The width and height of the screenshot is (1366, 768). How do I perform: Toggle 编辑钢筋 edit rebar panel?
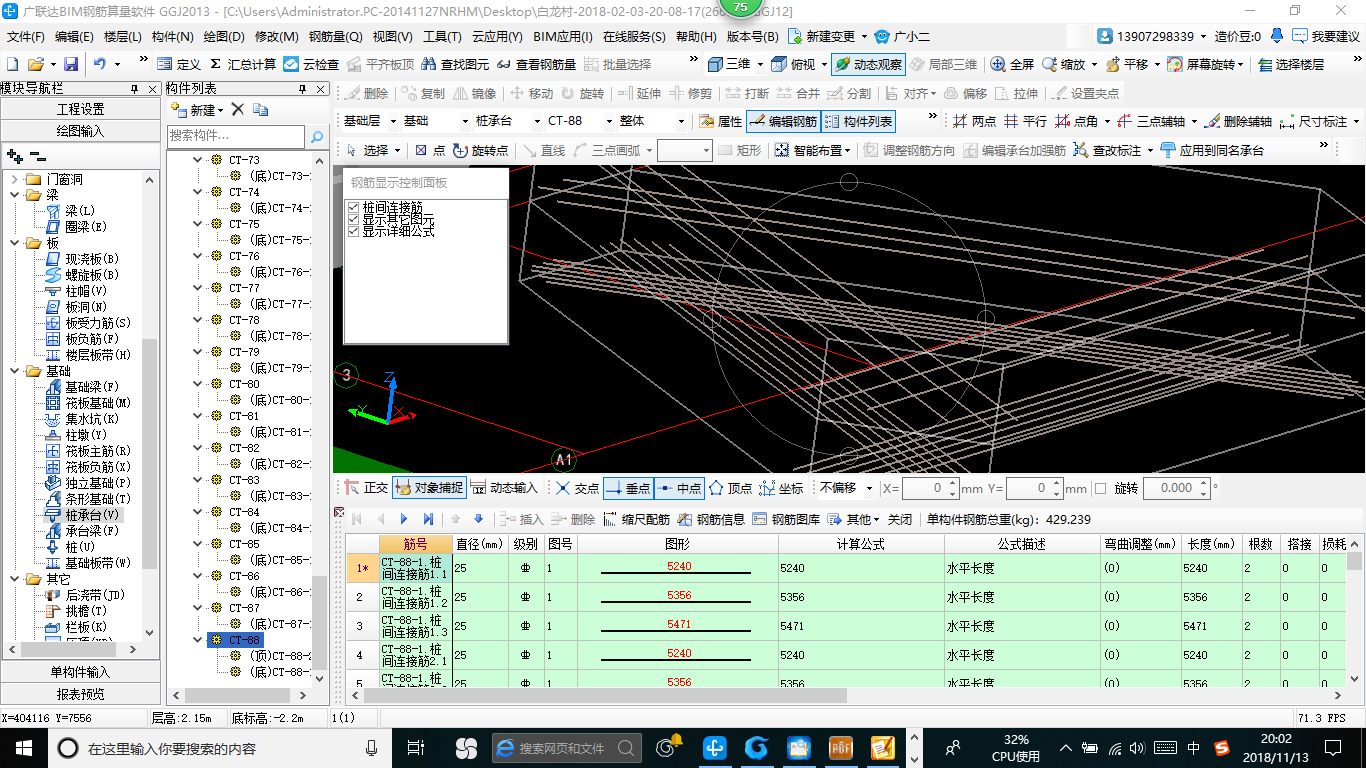point(783,122)
